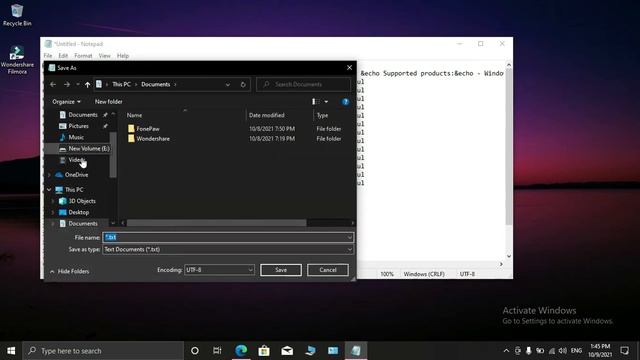Open the Windows Start menu
This screenshot has width=640, height=360.
pyautogui.click(x=11, y=351)
